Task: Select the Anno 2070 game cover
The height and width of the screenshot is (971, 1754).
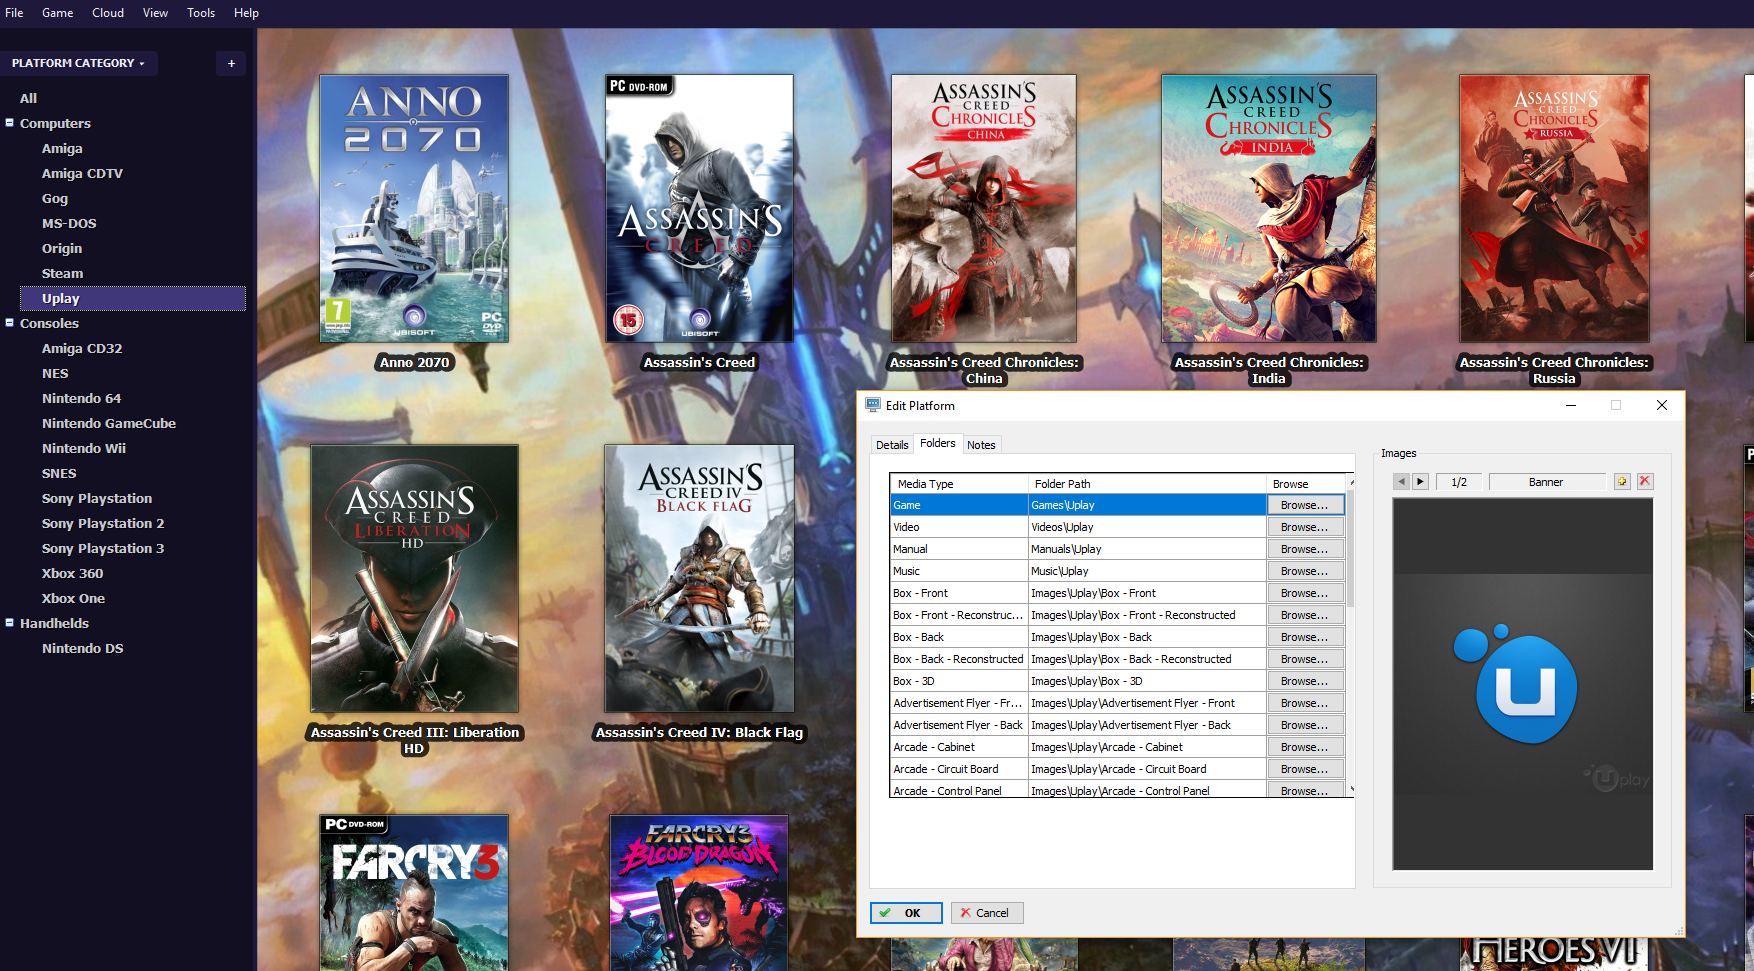Action: click(x=414, y=209)
